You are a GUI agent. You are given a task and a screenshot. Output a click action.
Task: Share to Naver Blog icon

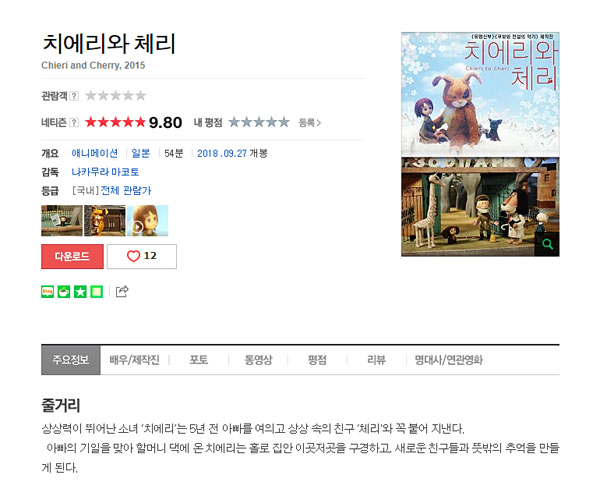tap(47, 292)
